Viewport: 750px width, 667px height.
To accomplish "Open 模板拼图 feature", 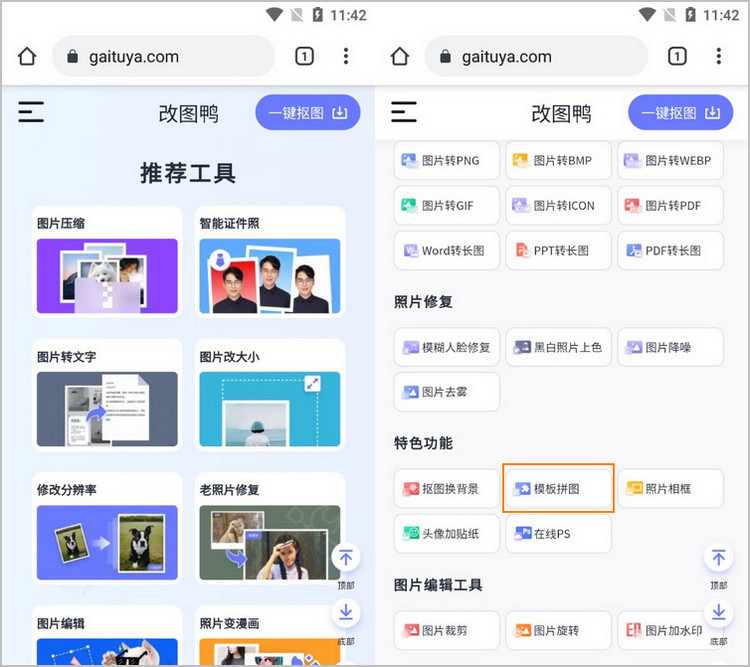I will coord(559,489).
